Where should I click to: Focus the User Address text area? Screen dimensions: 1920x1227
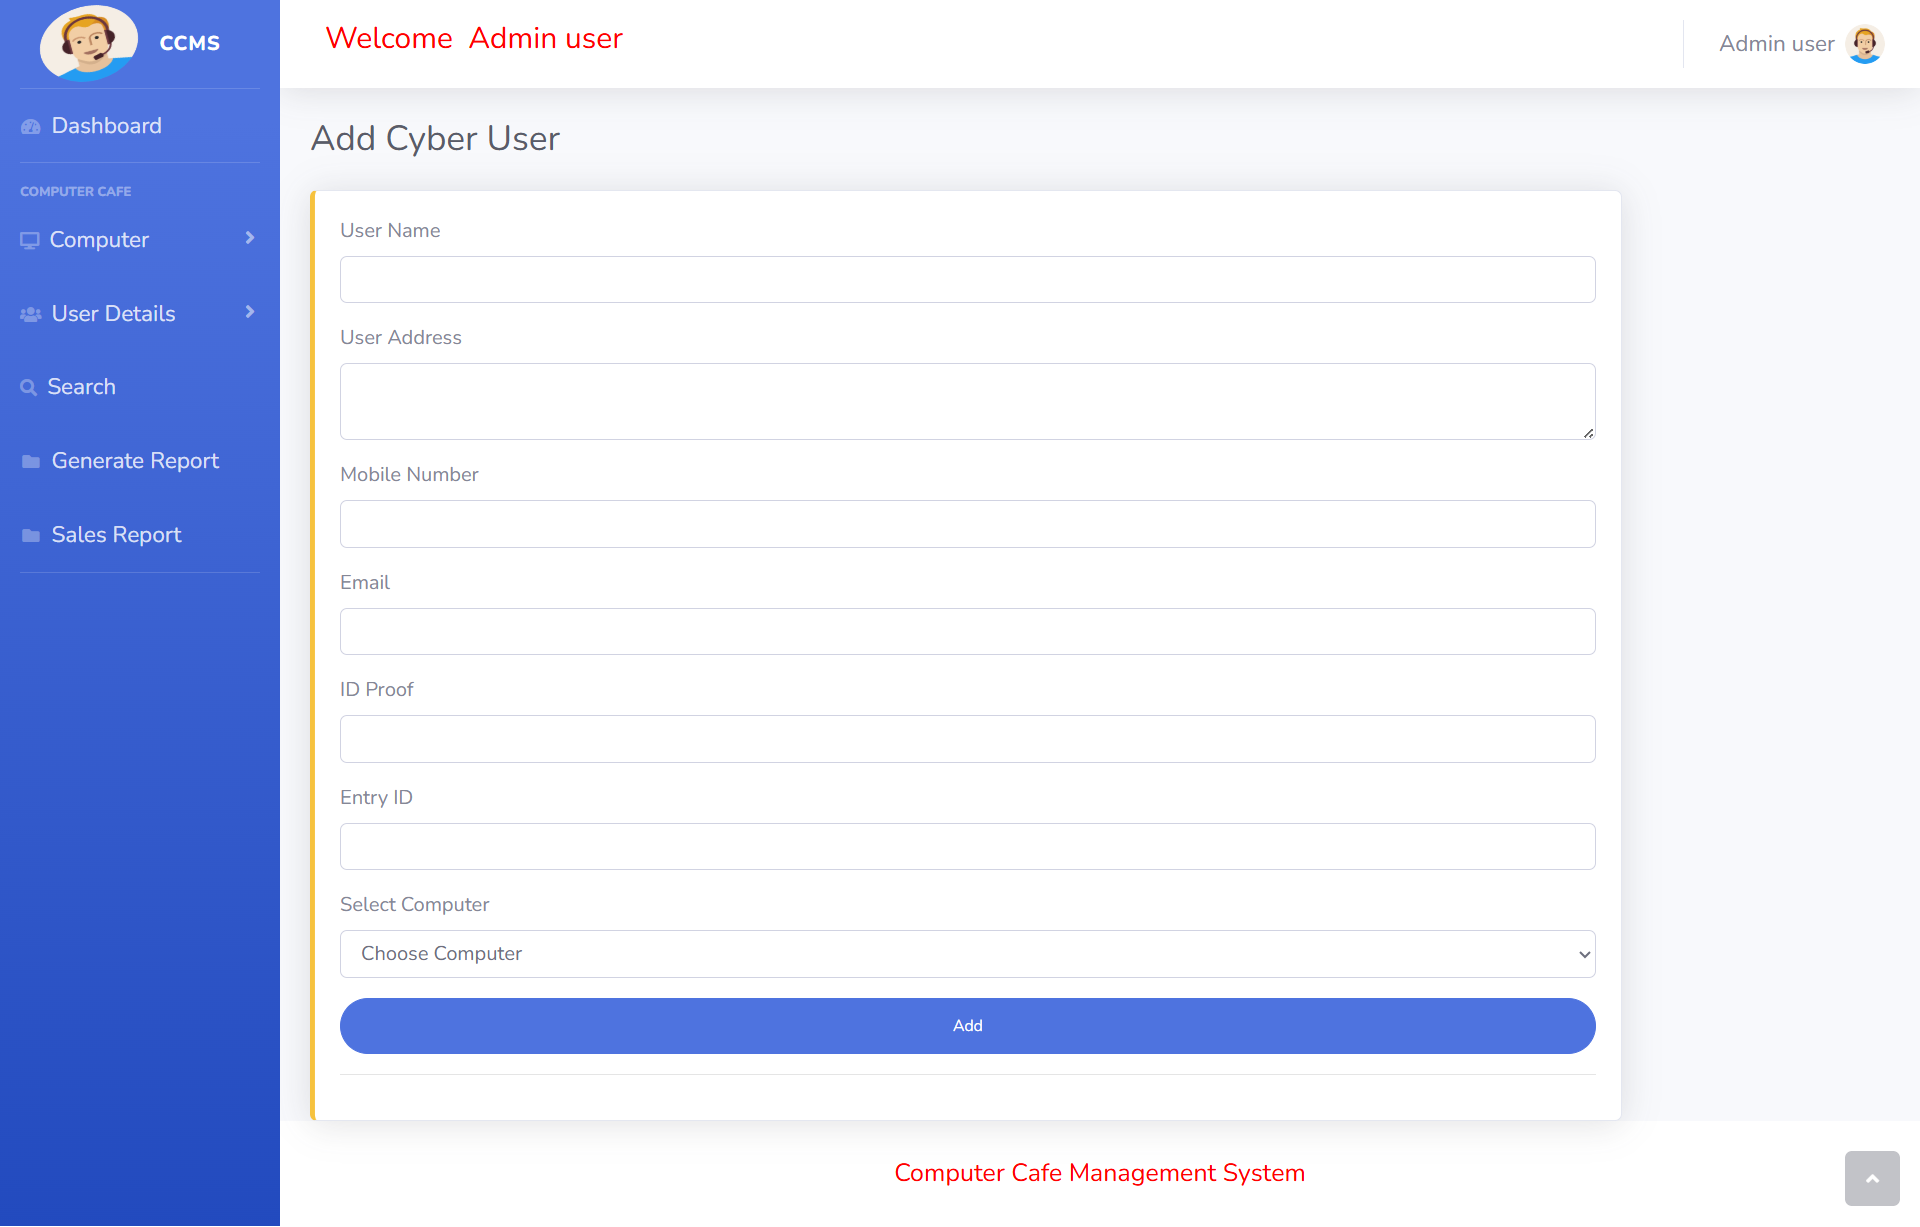968,401
